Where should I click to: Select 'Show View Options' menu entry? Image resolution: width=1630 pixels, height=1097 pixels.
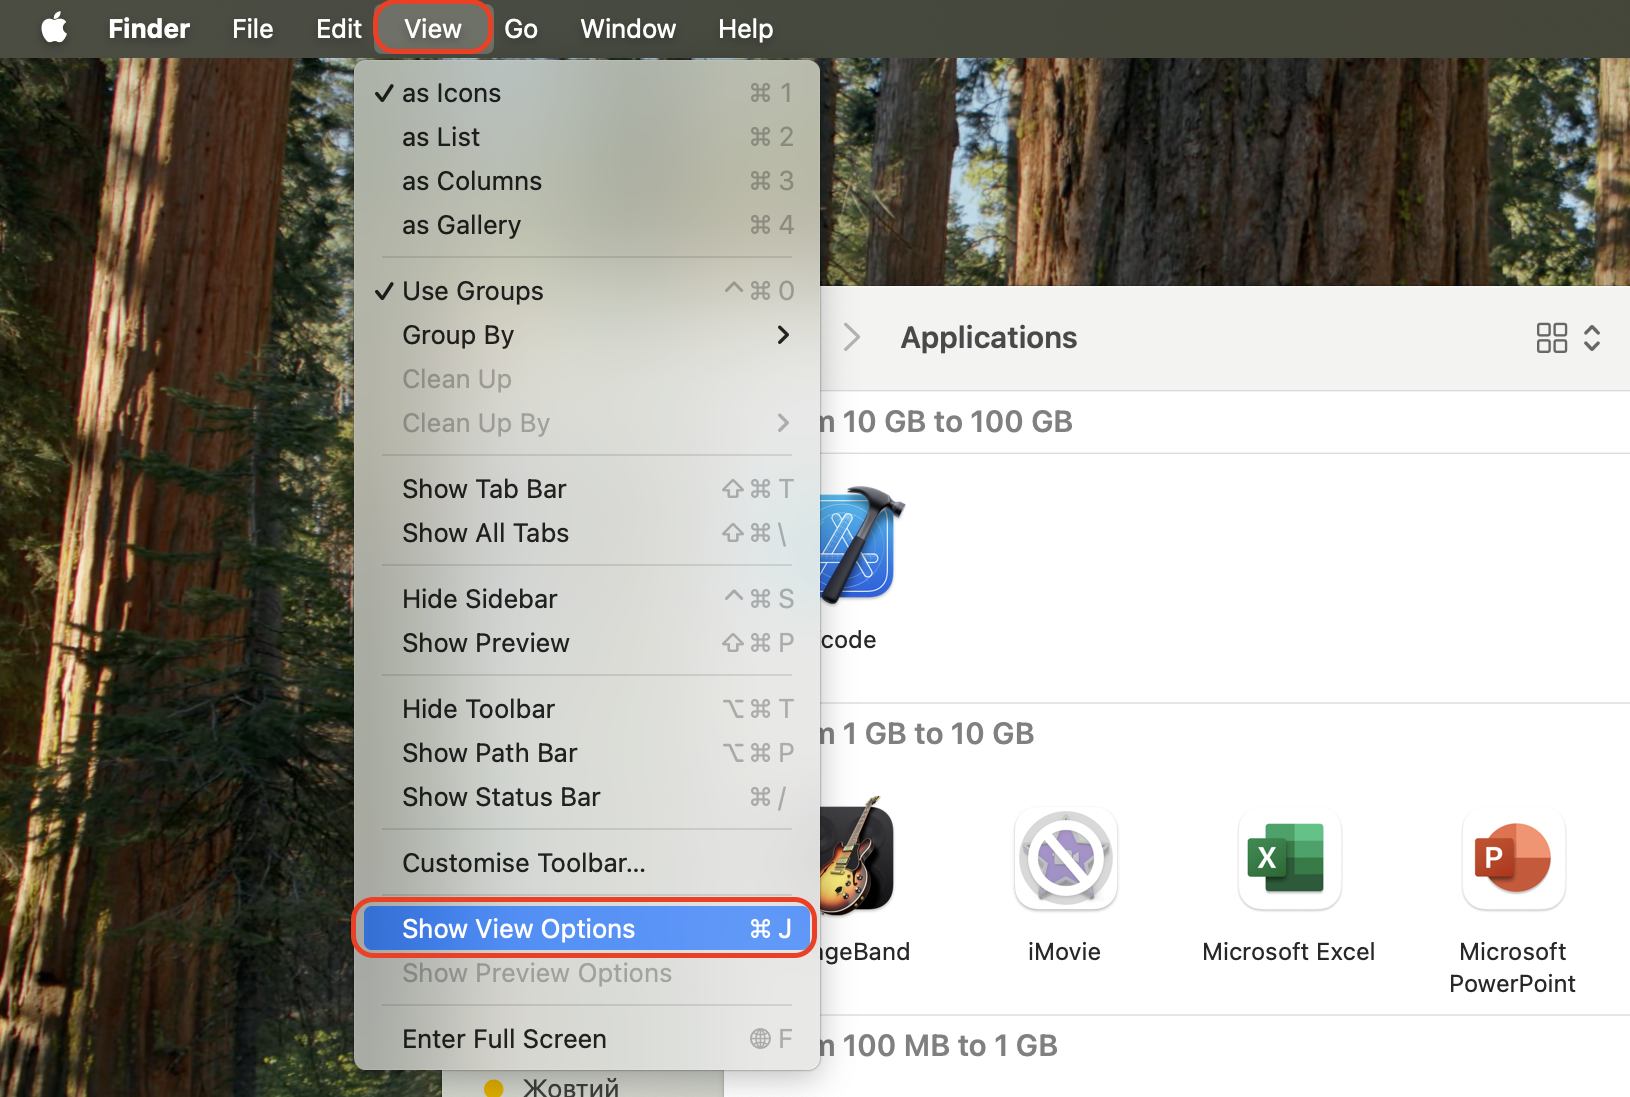click(518, 928)
